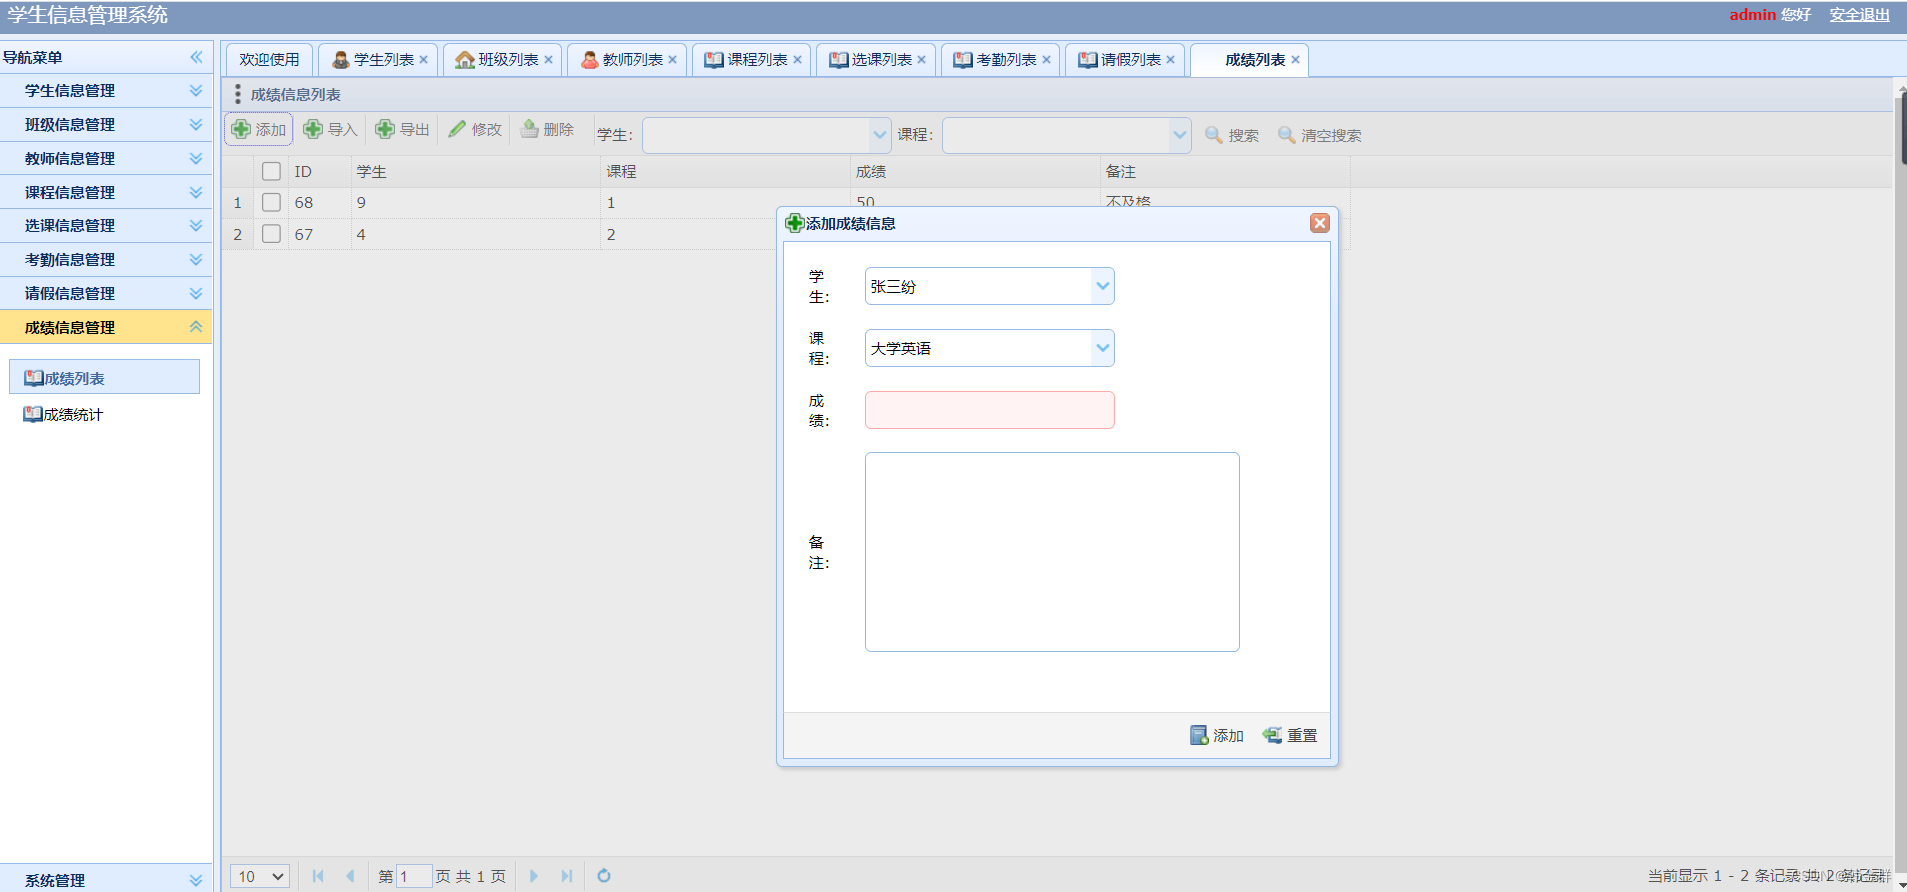Image resolution: width=1907 pixels, height=892 pixels.
Task: Click the dialog 添加 save button
Action: coord(1217,735)
